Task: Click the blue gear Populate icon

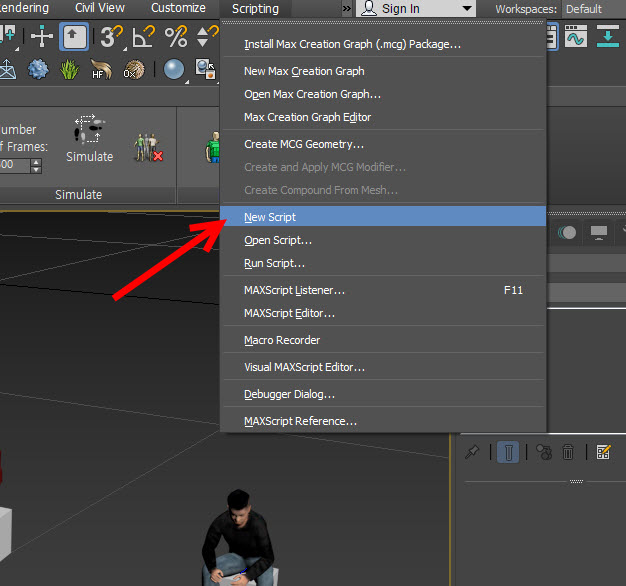Action: [38, 69]
